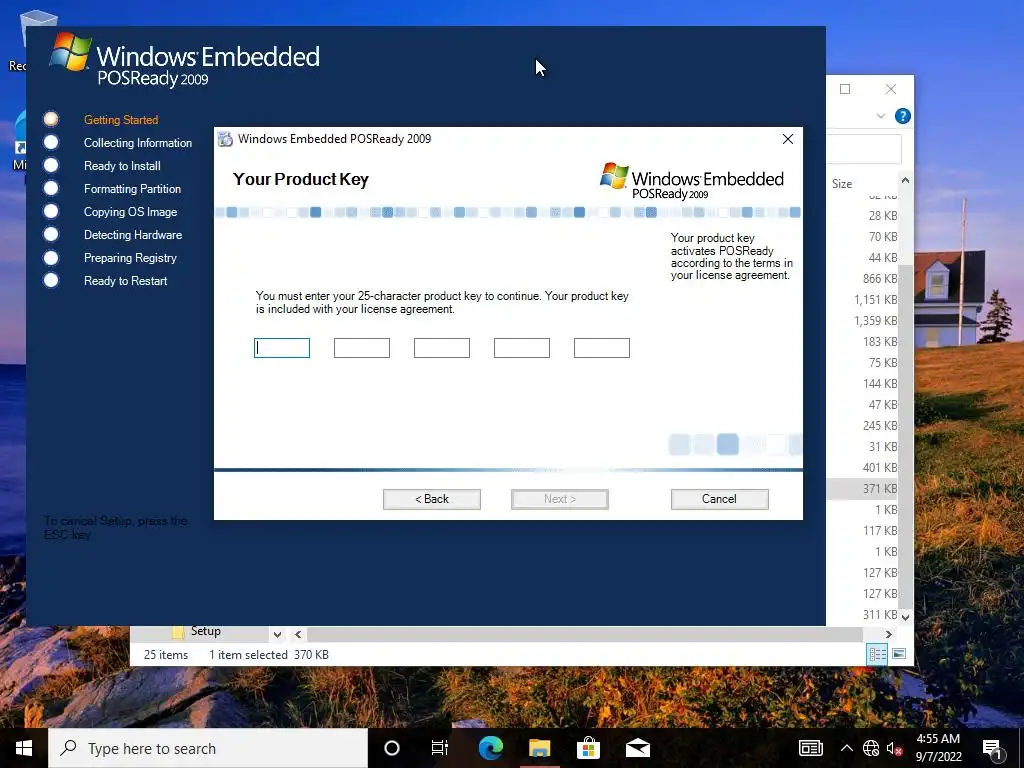Click the Ready to Restart step bullet
The width and height of the screenshot is (1024, 768).
pyautogui.click(x=51, y=280)
